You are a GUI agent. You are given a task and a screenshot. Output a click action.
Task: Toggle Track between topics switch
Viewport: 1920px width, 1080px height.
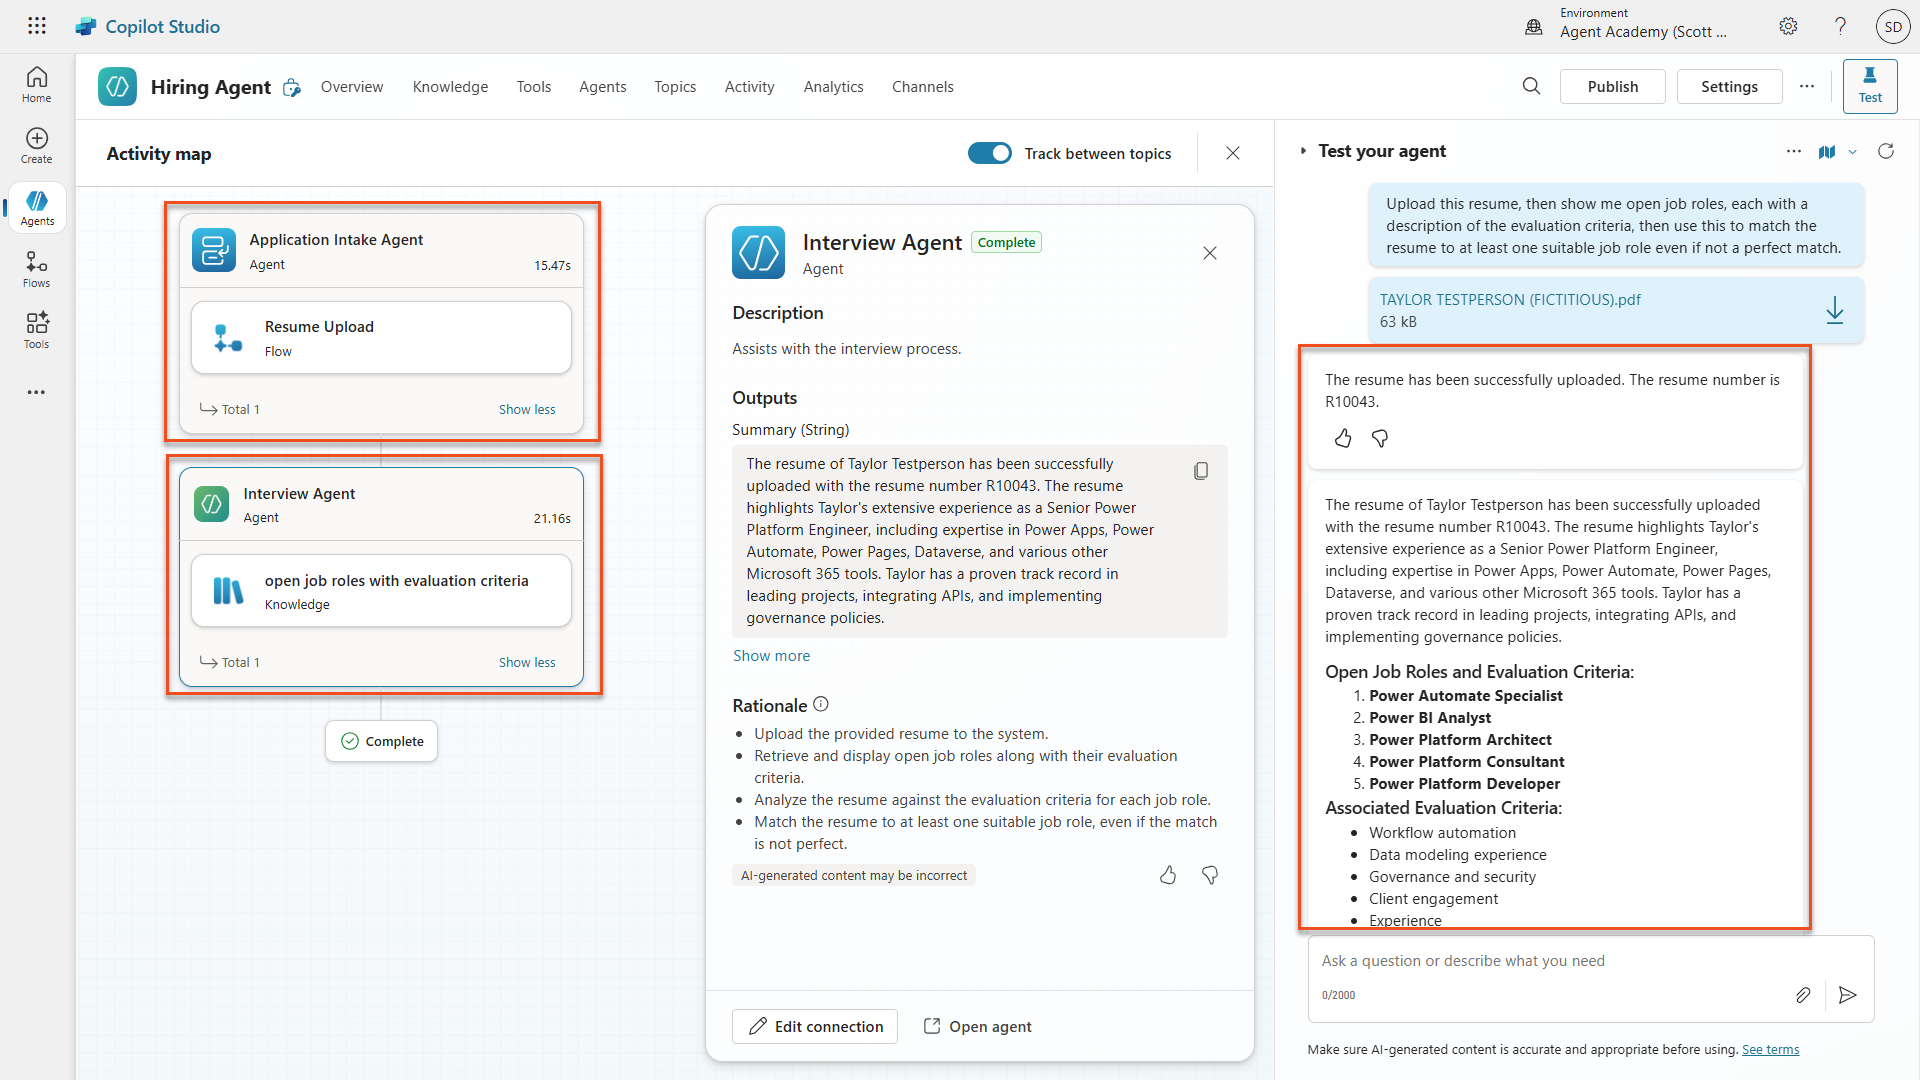pos(989,153)
